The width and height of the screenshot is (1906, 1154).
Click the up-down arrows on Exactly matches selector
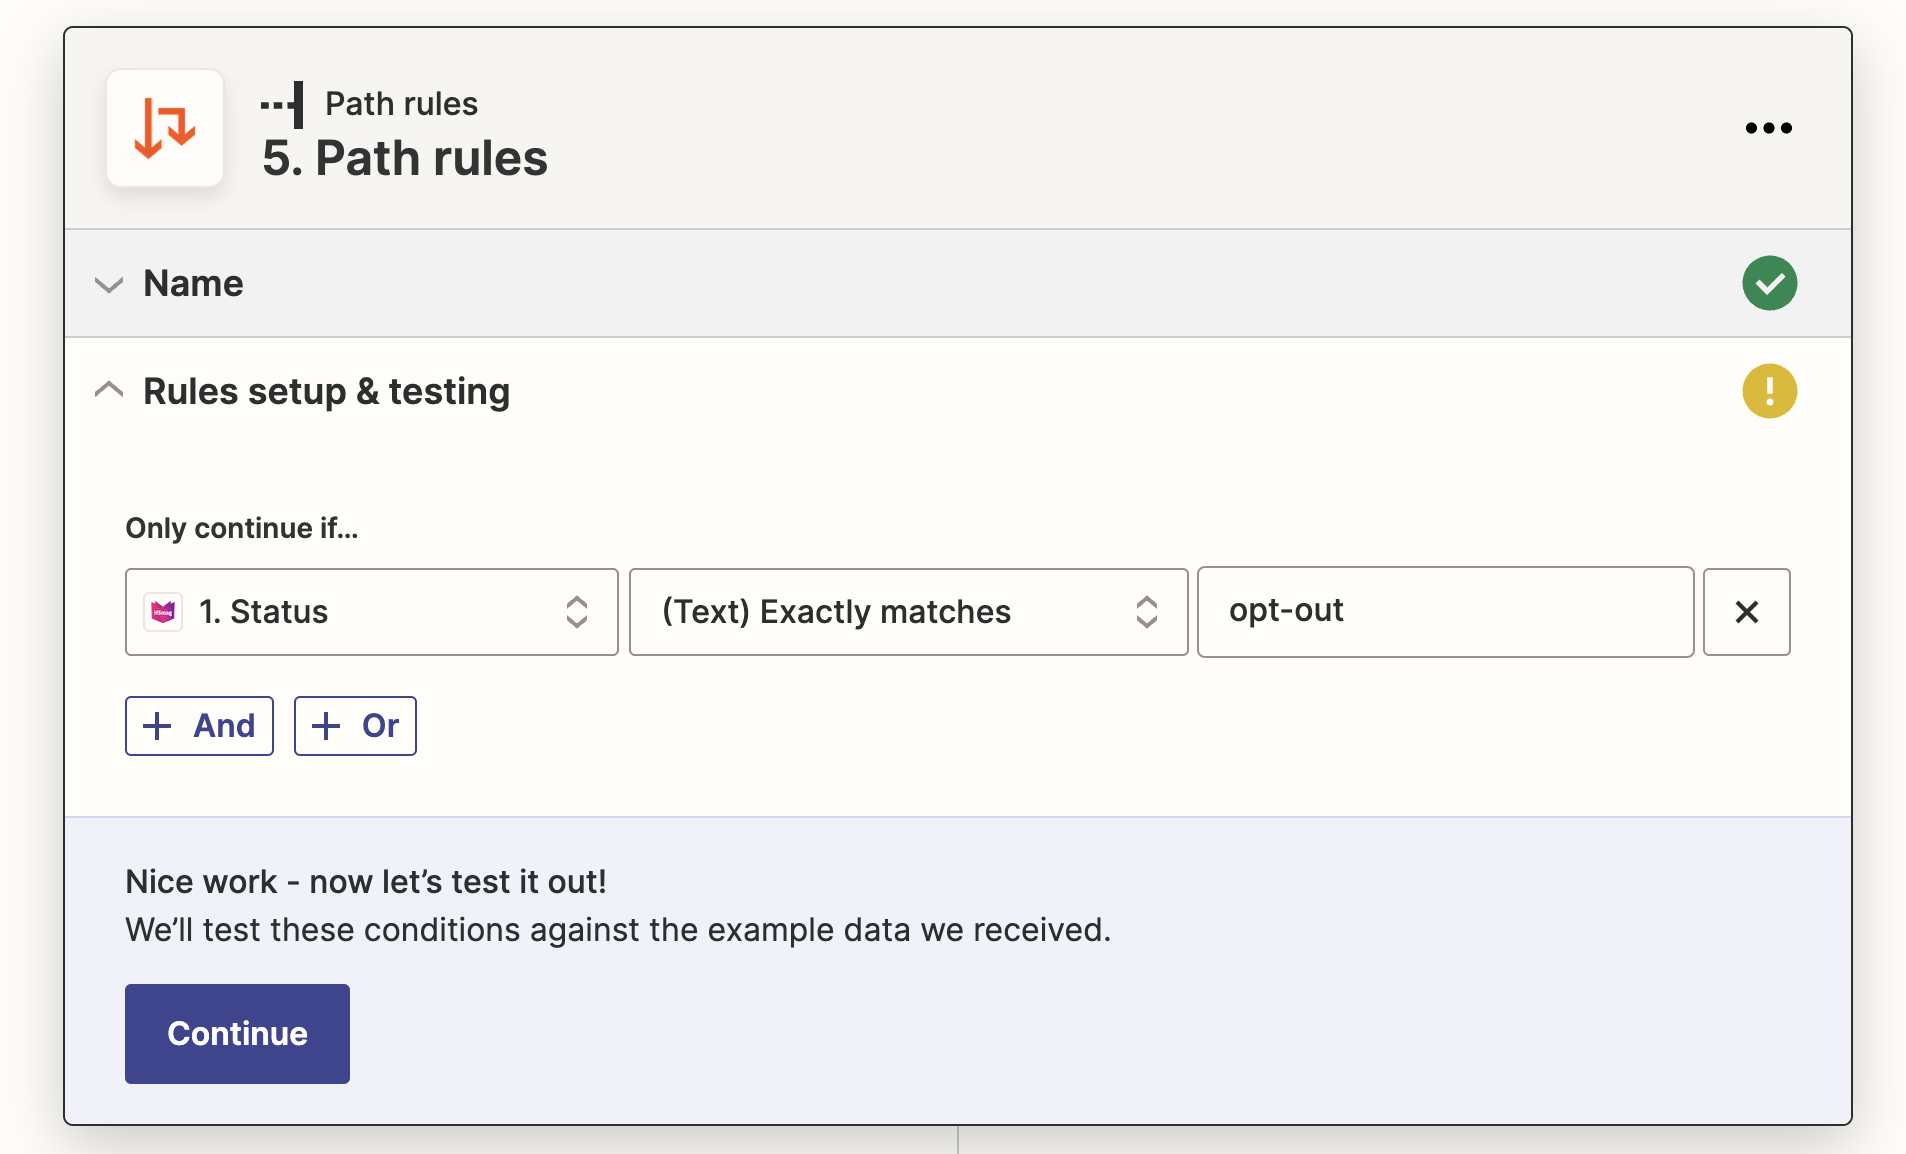[1147, 612]
